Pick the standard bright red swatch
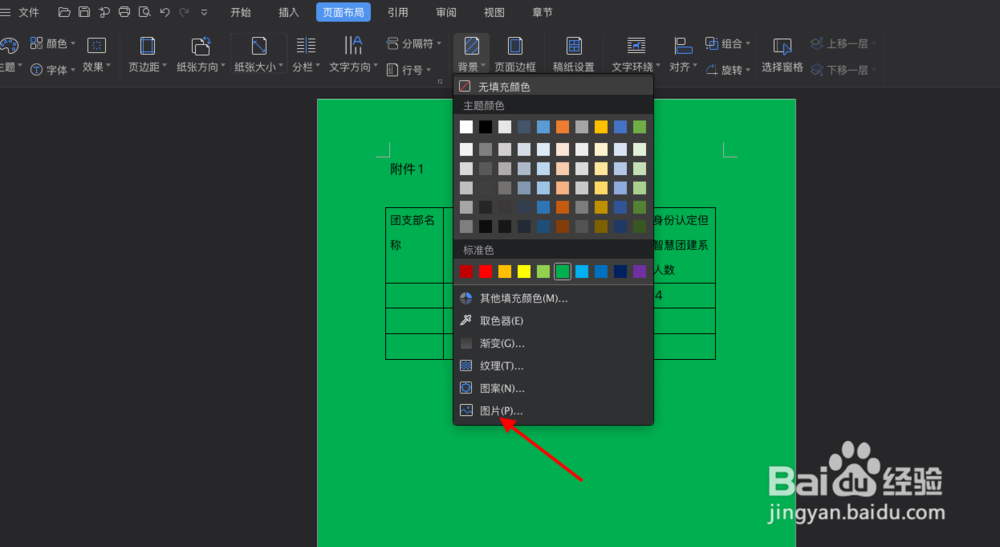The width and height of the screenshot is (1000, 547). (x=485, y=272)
